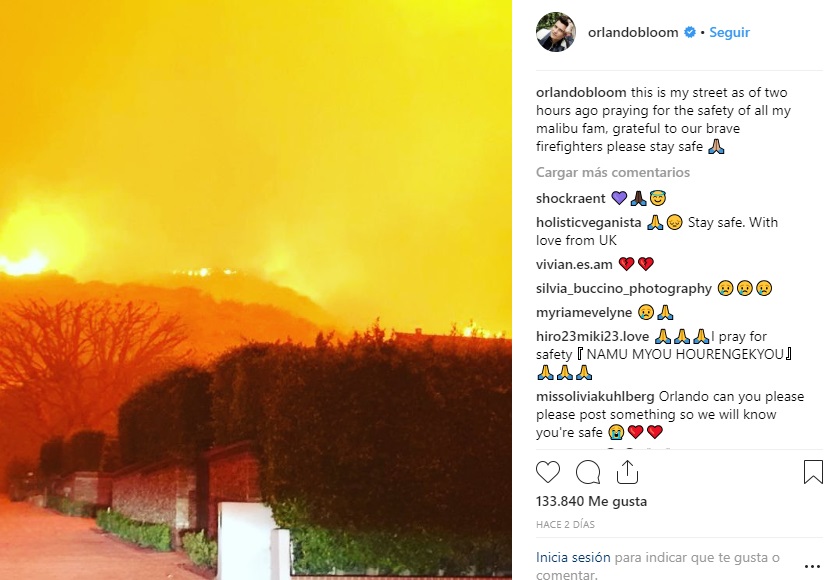This screenshot has width=830, height=580.
Task: Go to the hiro23miki23.love profile
Action: click(x=592, y=337)
